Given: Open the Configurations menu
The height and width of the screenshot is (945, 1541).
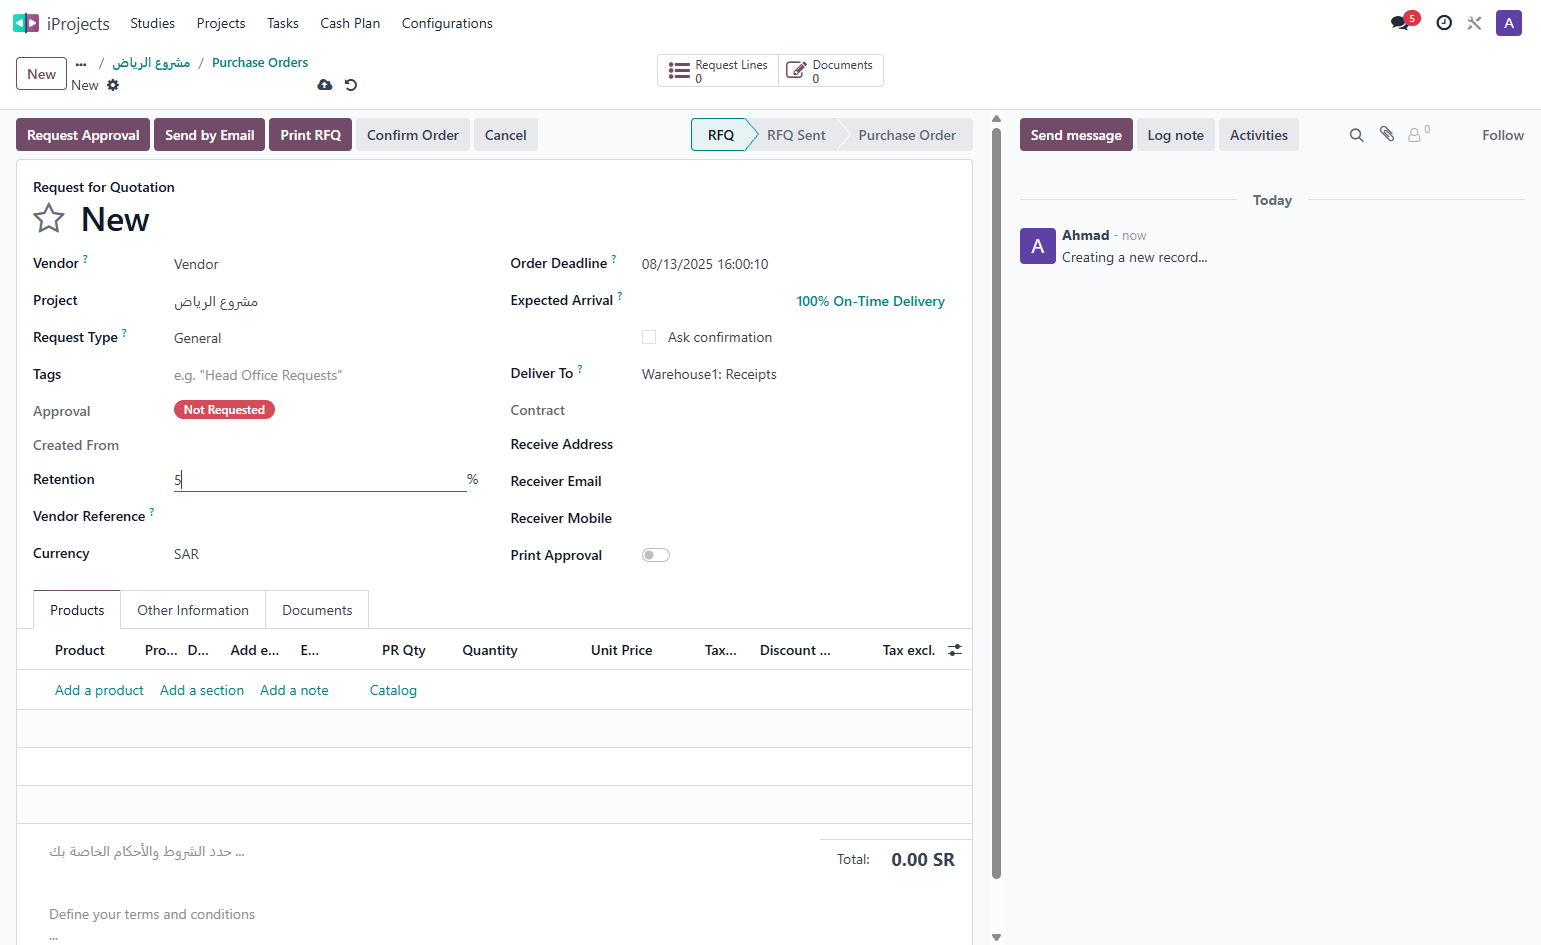Looking at the screenshot, I should pyautogui.click(x=447, y=23).
